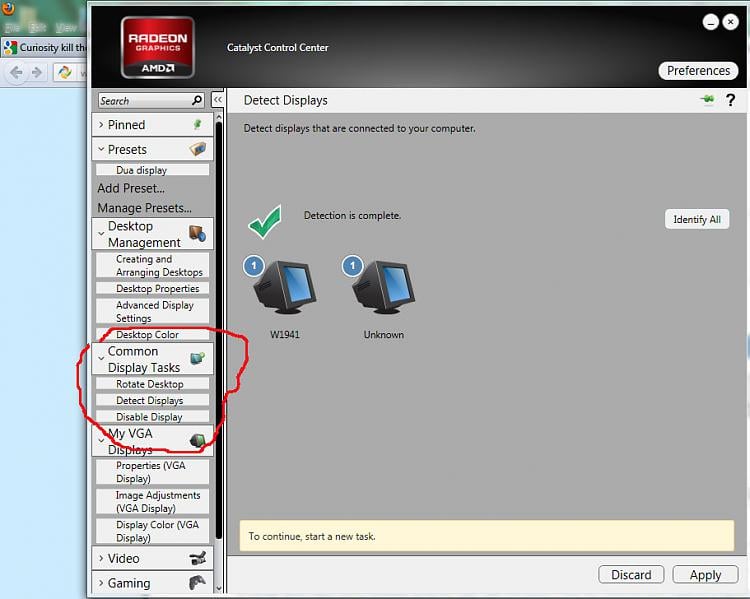The width and height of the screenshot is (750, 599).
Task: Click Manage Presets...
Action: tap(144, 208)
